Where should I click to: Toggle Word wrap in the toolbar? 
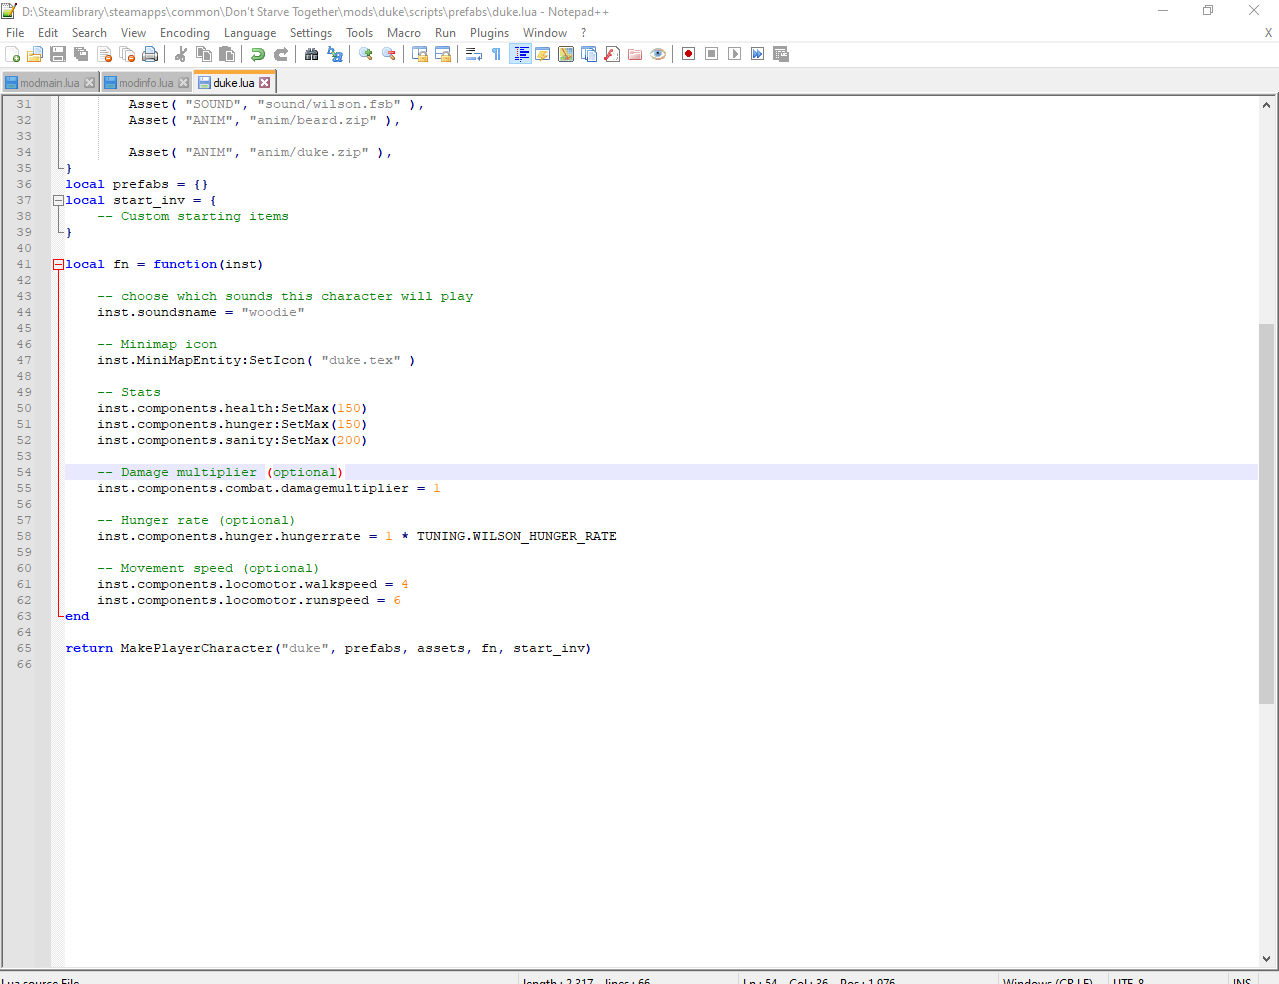click(x=474, y=54)
